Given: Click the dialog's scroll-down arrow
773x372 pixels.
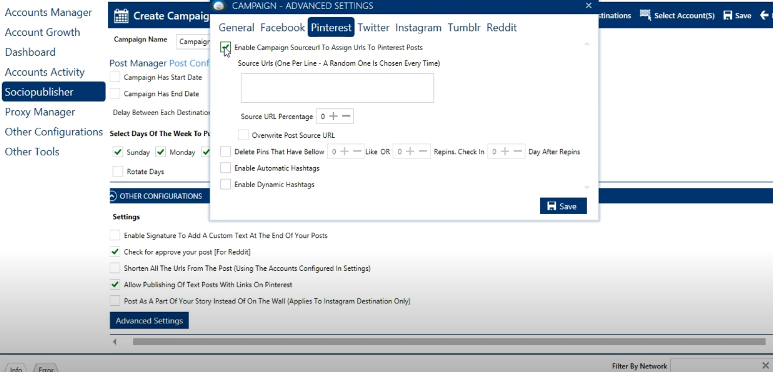Looking at the screenshot, I should 587,187.
